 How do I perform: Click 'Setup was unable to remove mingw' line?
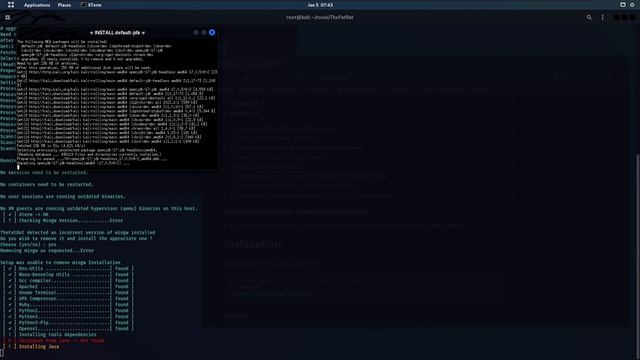(60, 262)
